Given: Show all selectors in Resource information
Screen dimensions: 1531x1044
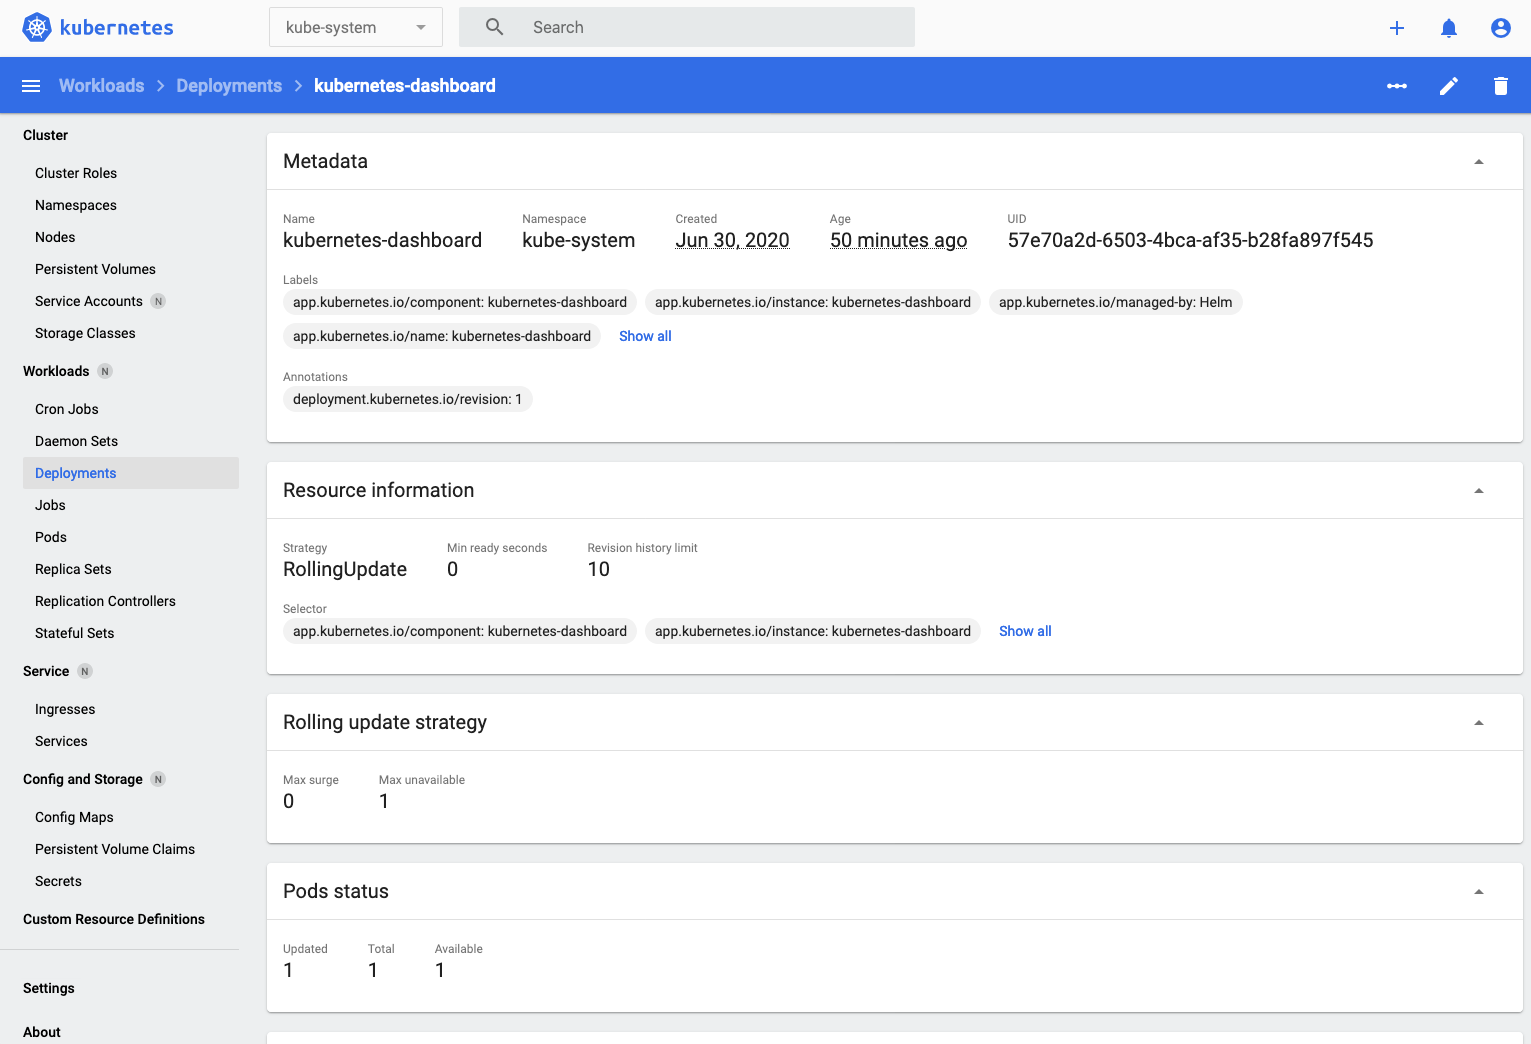Looking at the screenshot, I should pyautogui.click(x=1025, y=631).
